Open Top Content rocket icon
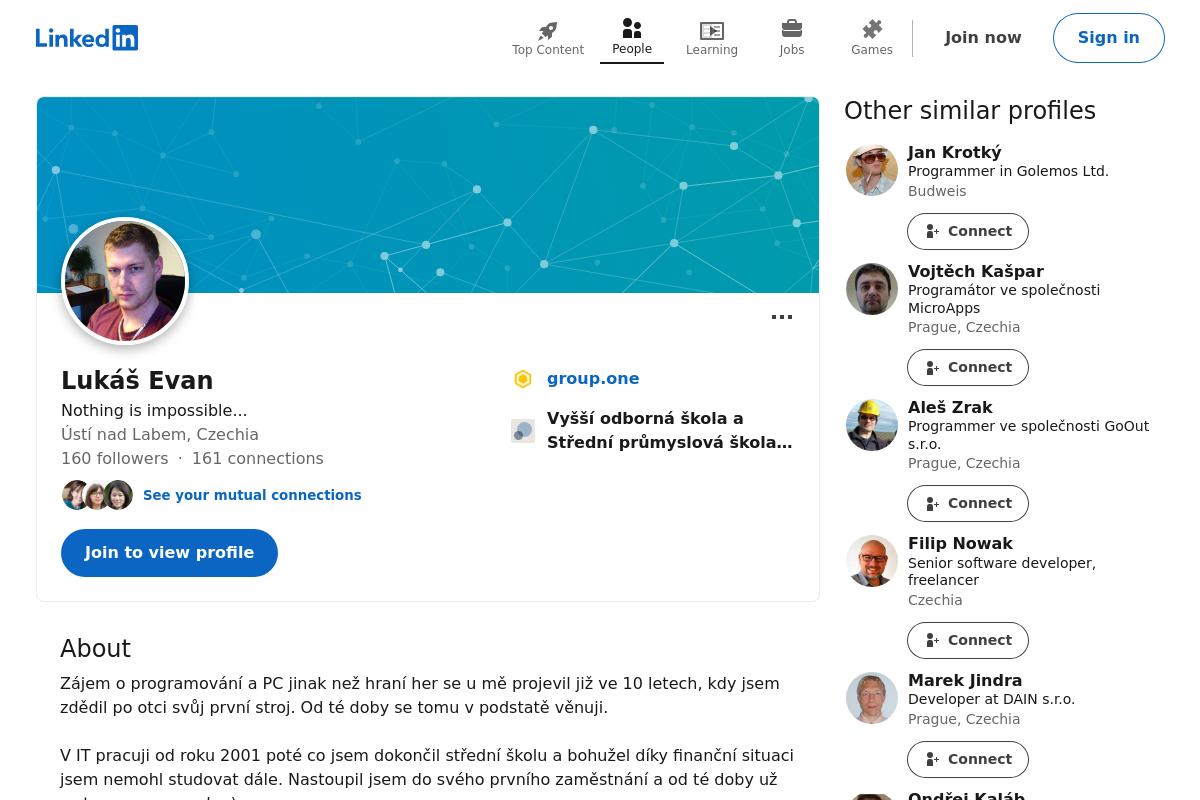The height and width of the screenshot is (800, 1200). point(548,31)
